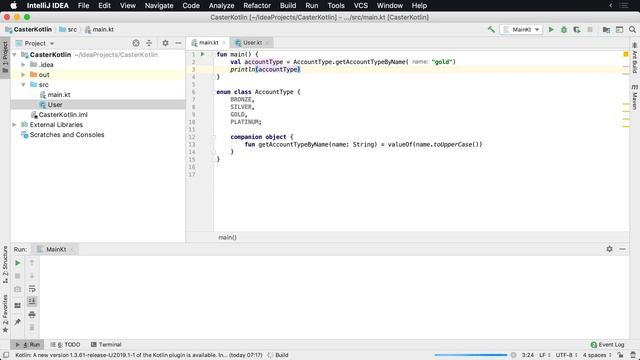Image resolution: width=640 pixels, height=360 pixels.
Task: Hide the Run tool window
Action: coord(622,249)
